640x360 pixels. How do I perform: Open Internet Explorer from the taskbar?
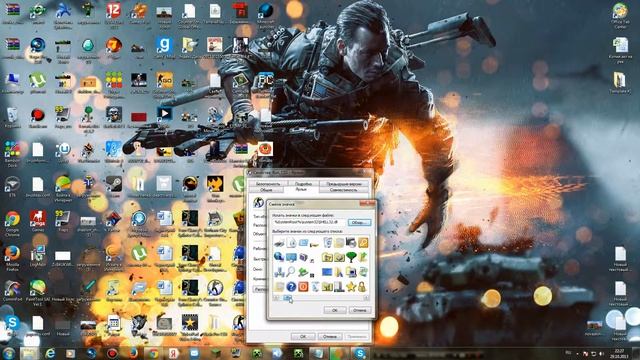tap(50, 353)
